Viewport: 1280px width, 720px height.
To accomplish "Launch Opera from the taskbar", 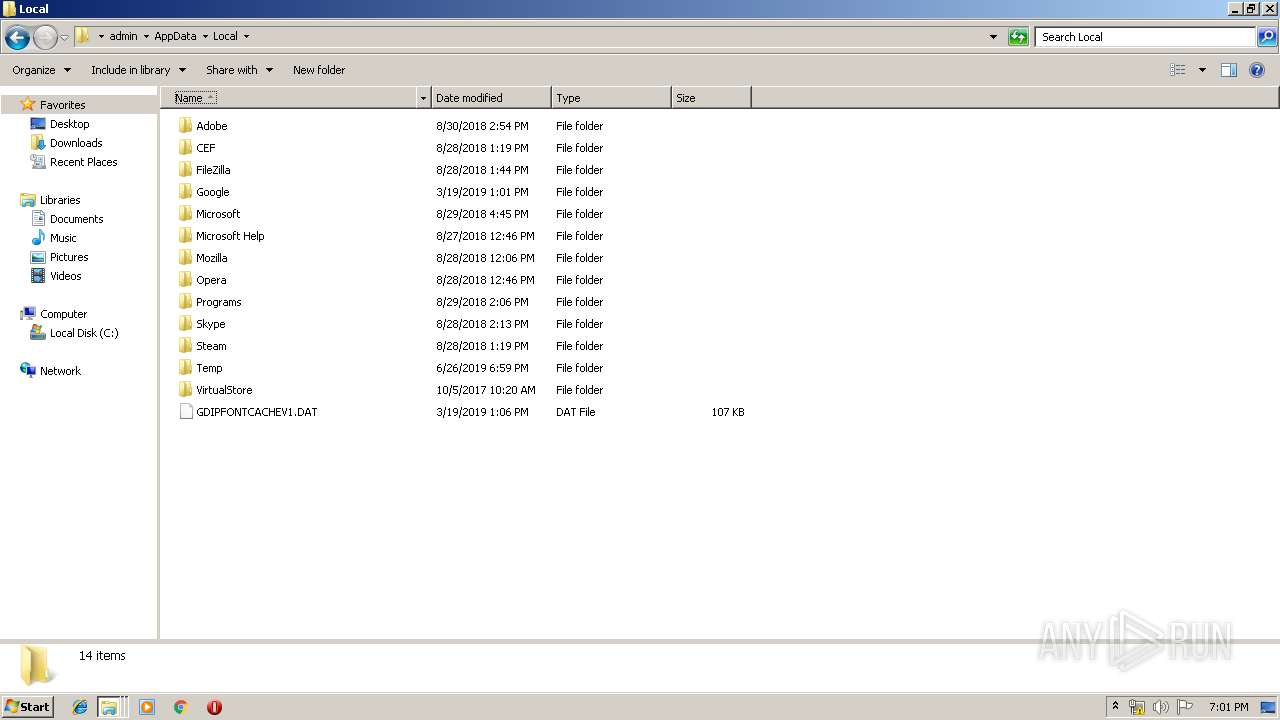I will point(214,707).
